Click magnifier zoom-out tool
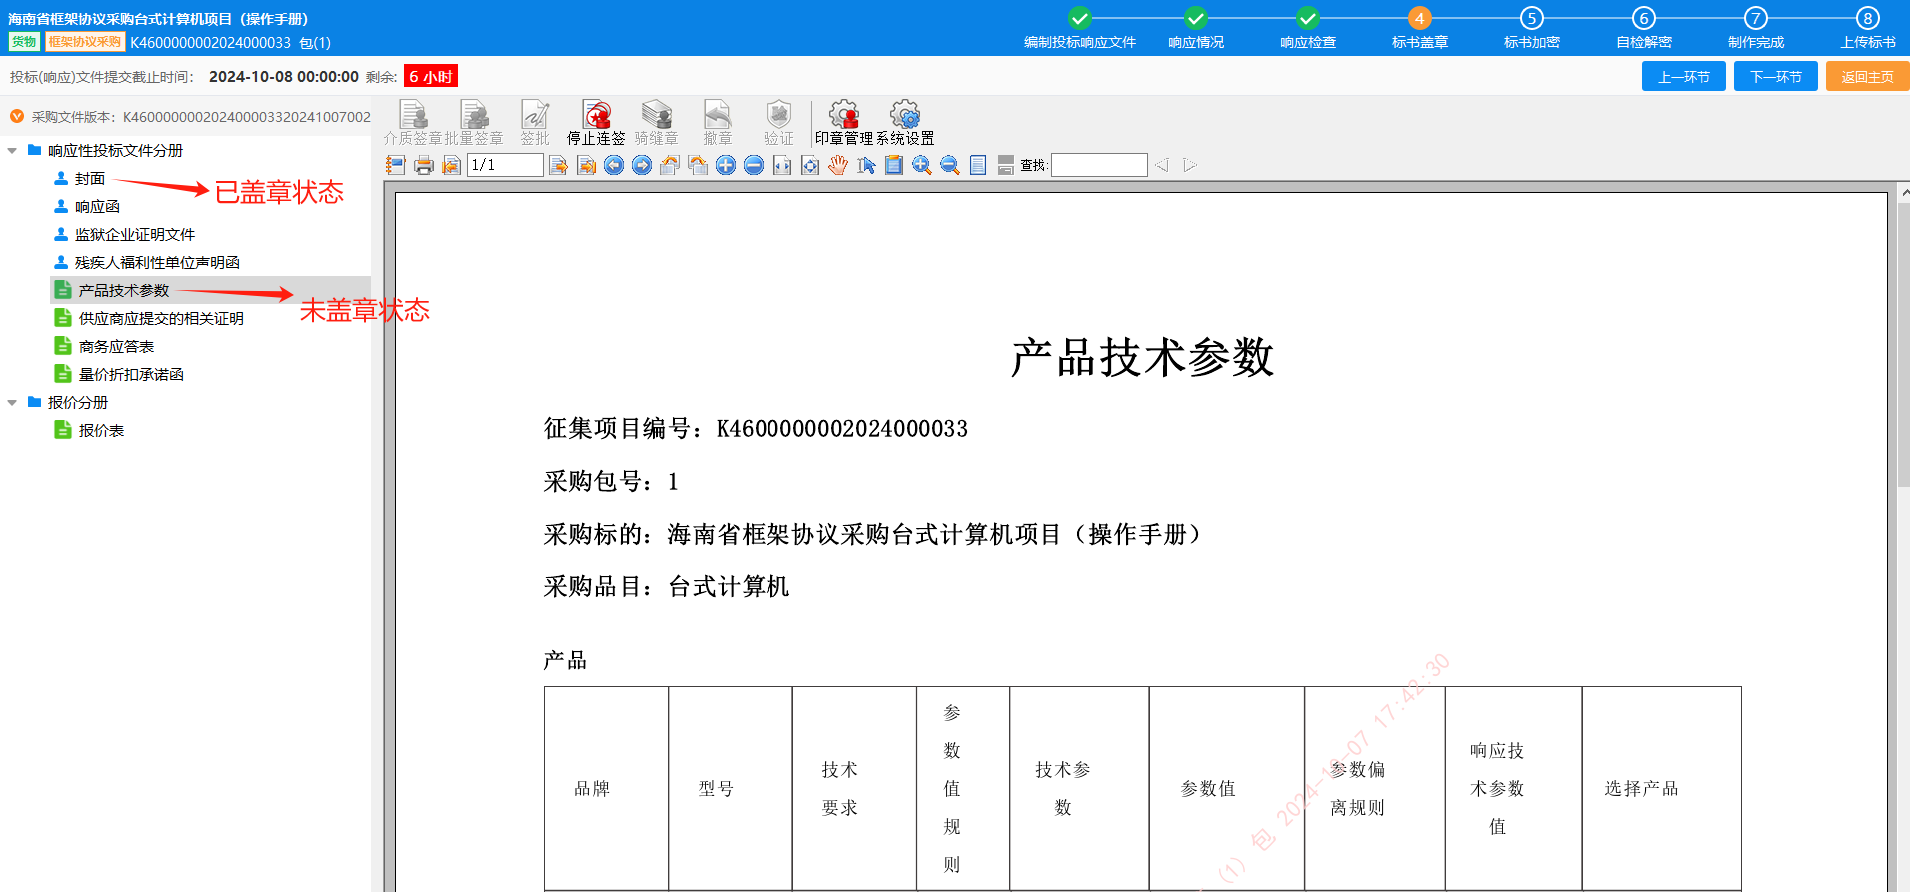This screenshot has width=1910, height=892. [950, 165]
